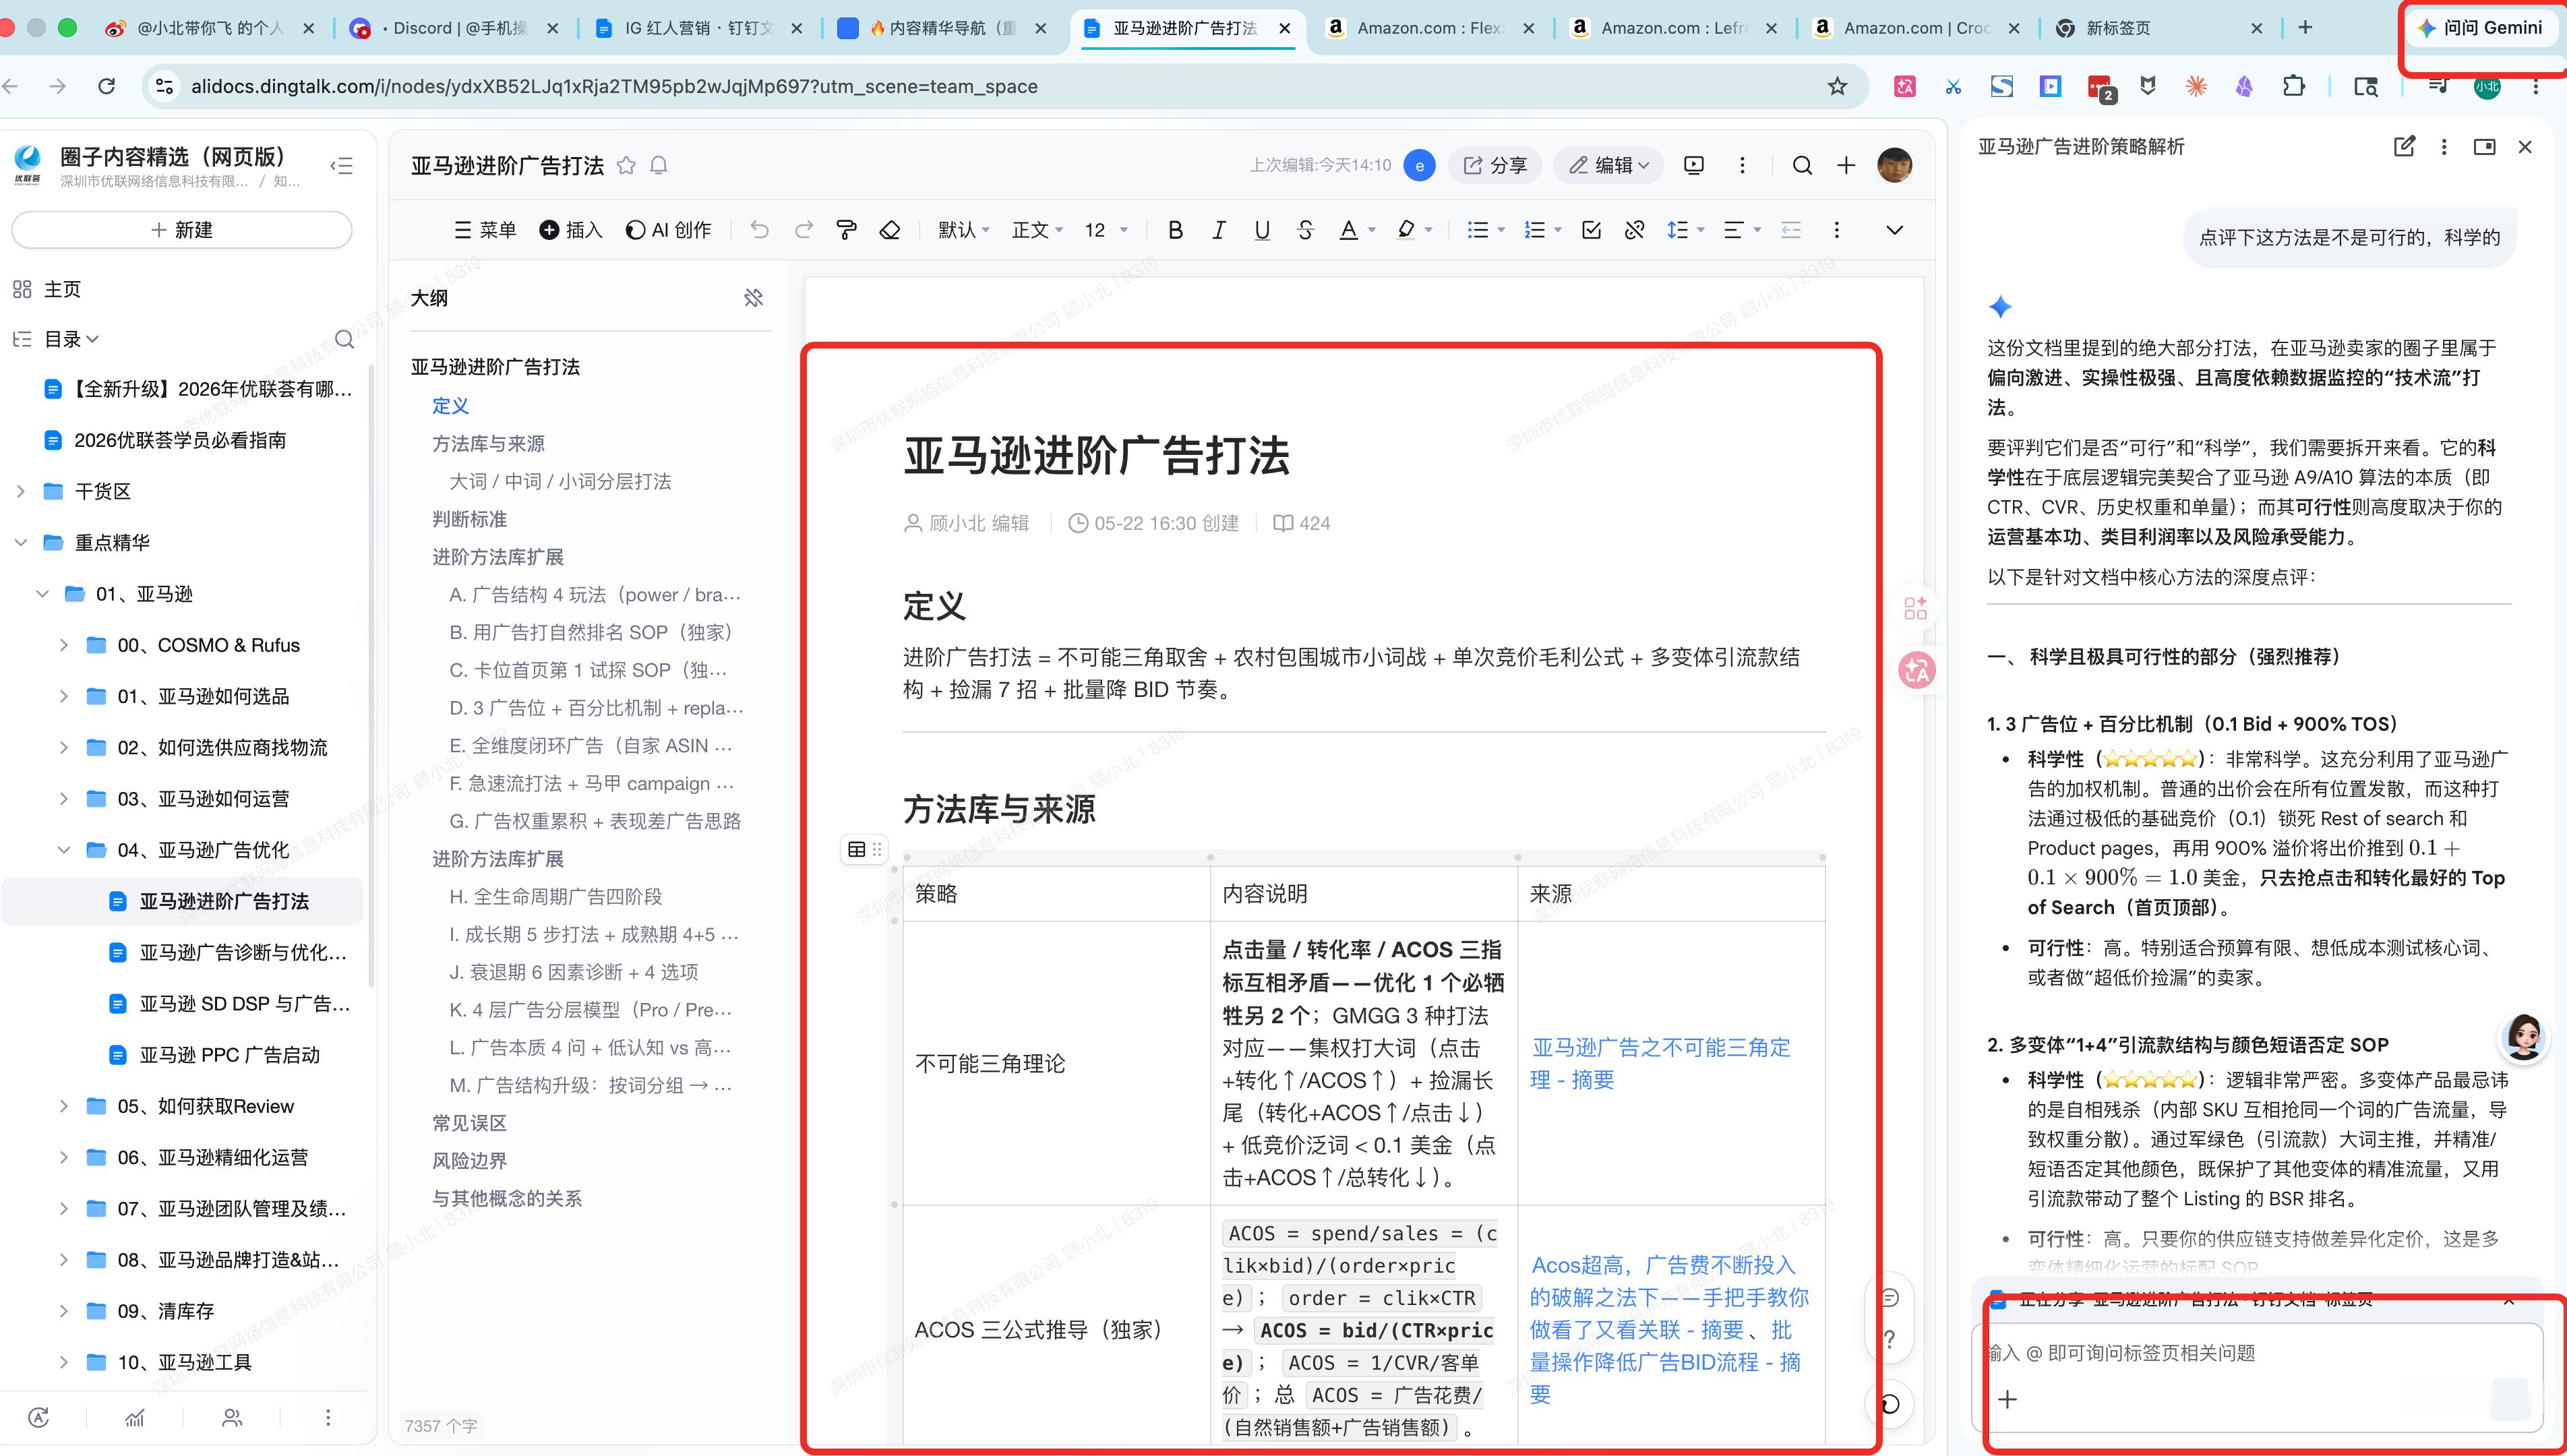Expand the 干货区 folder
The height and width of the screenshot is (1456, 2567).
(x=21, y=491)
